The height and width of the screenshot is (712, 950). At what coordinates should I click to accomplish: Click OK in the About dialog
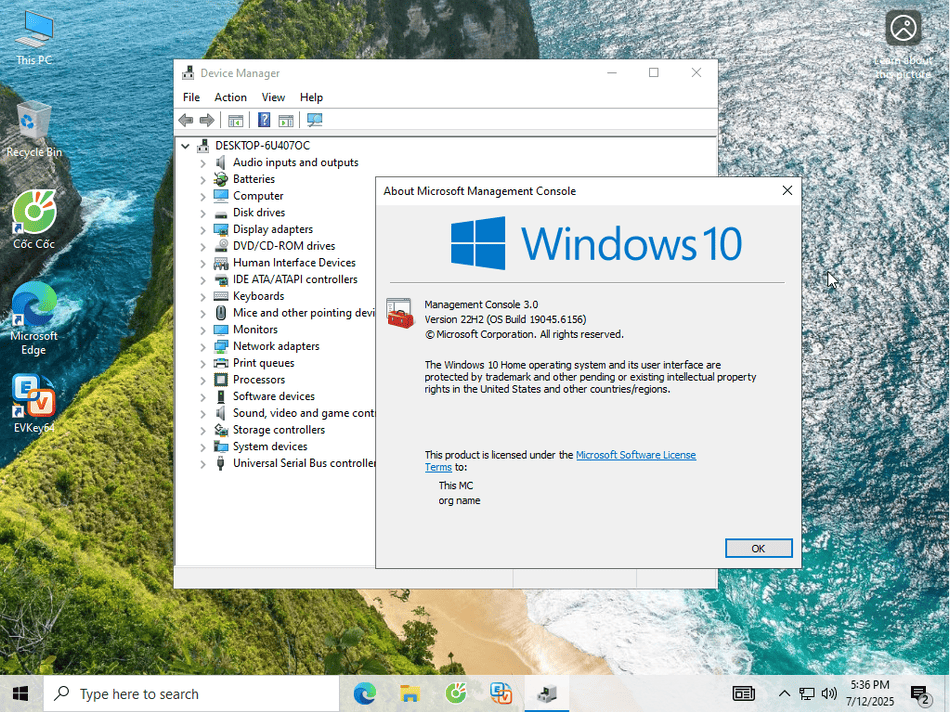click(758, 548)
